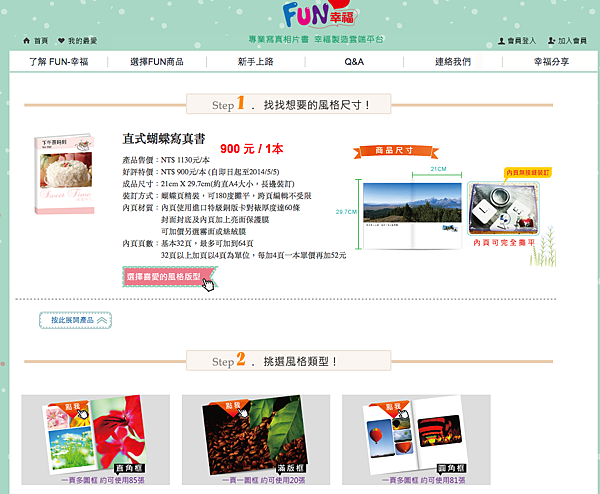Viewport: 600px width, 494px height.
Task: Click the heart icon beside 我的最愛
Action: (61, 41)
